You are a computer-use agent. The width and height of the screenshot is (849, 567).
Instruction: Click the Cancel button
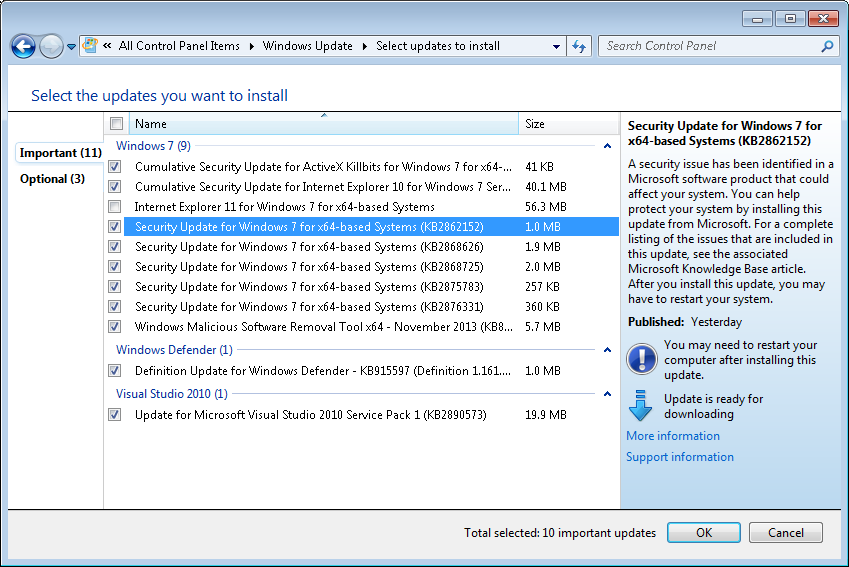pyautogui.click(x=786, y=532)
